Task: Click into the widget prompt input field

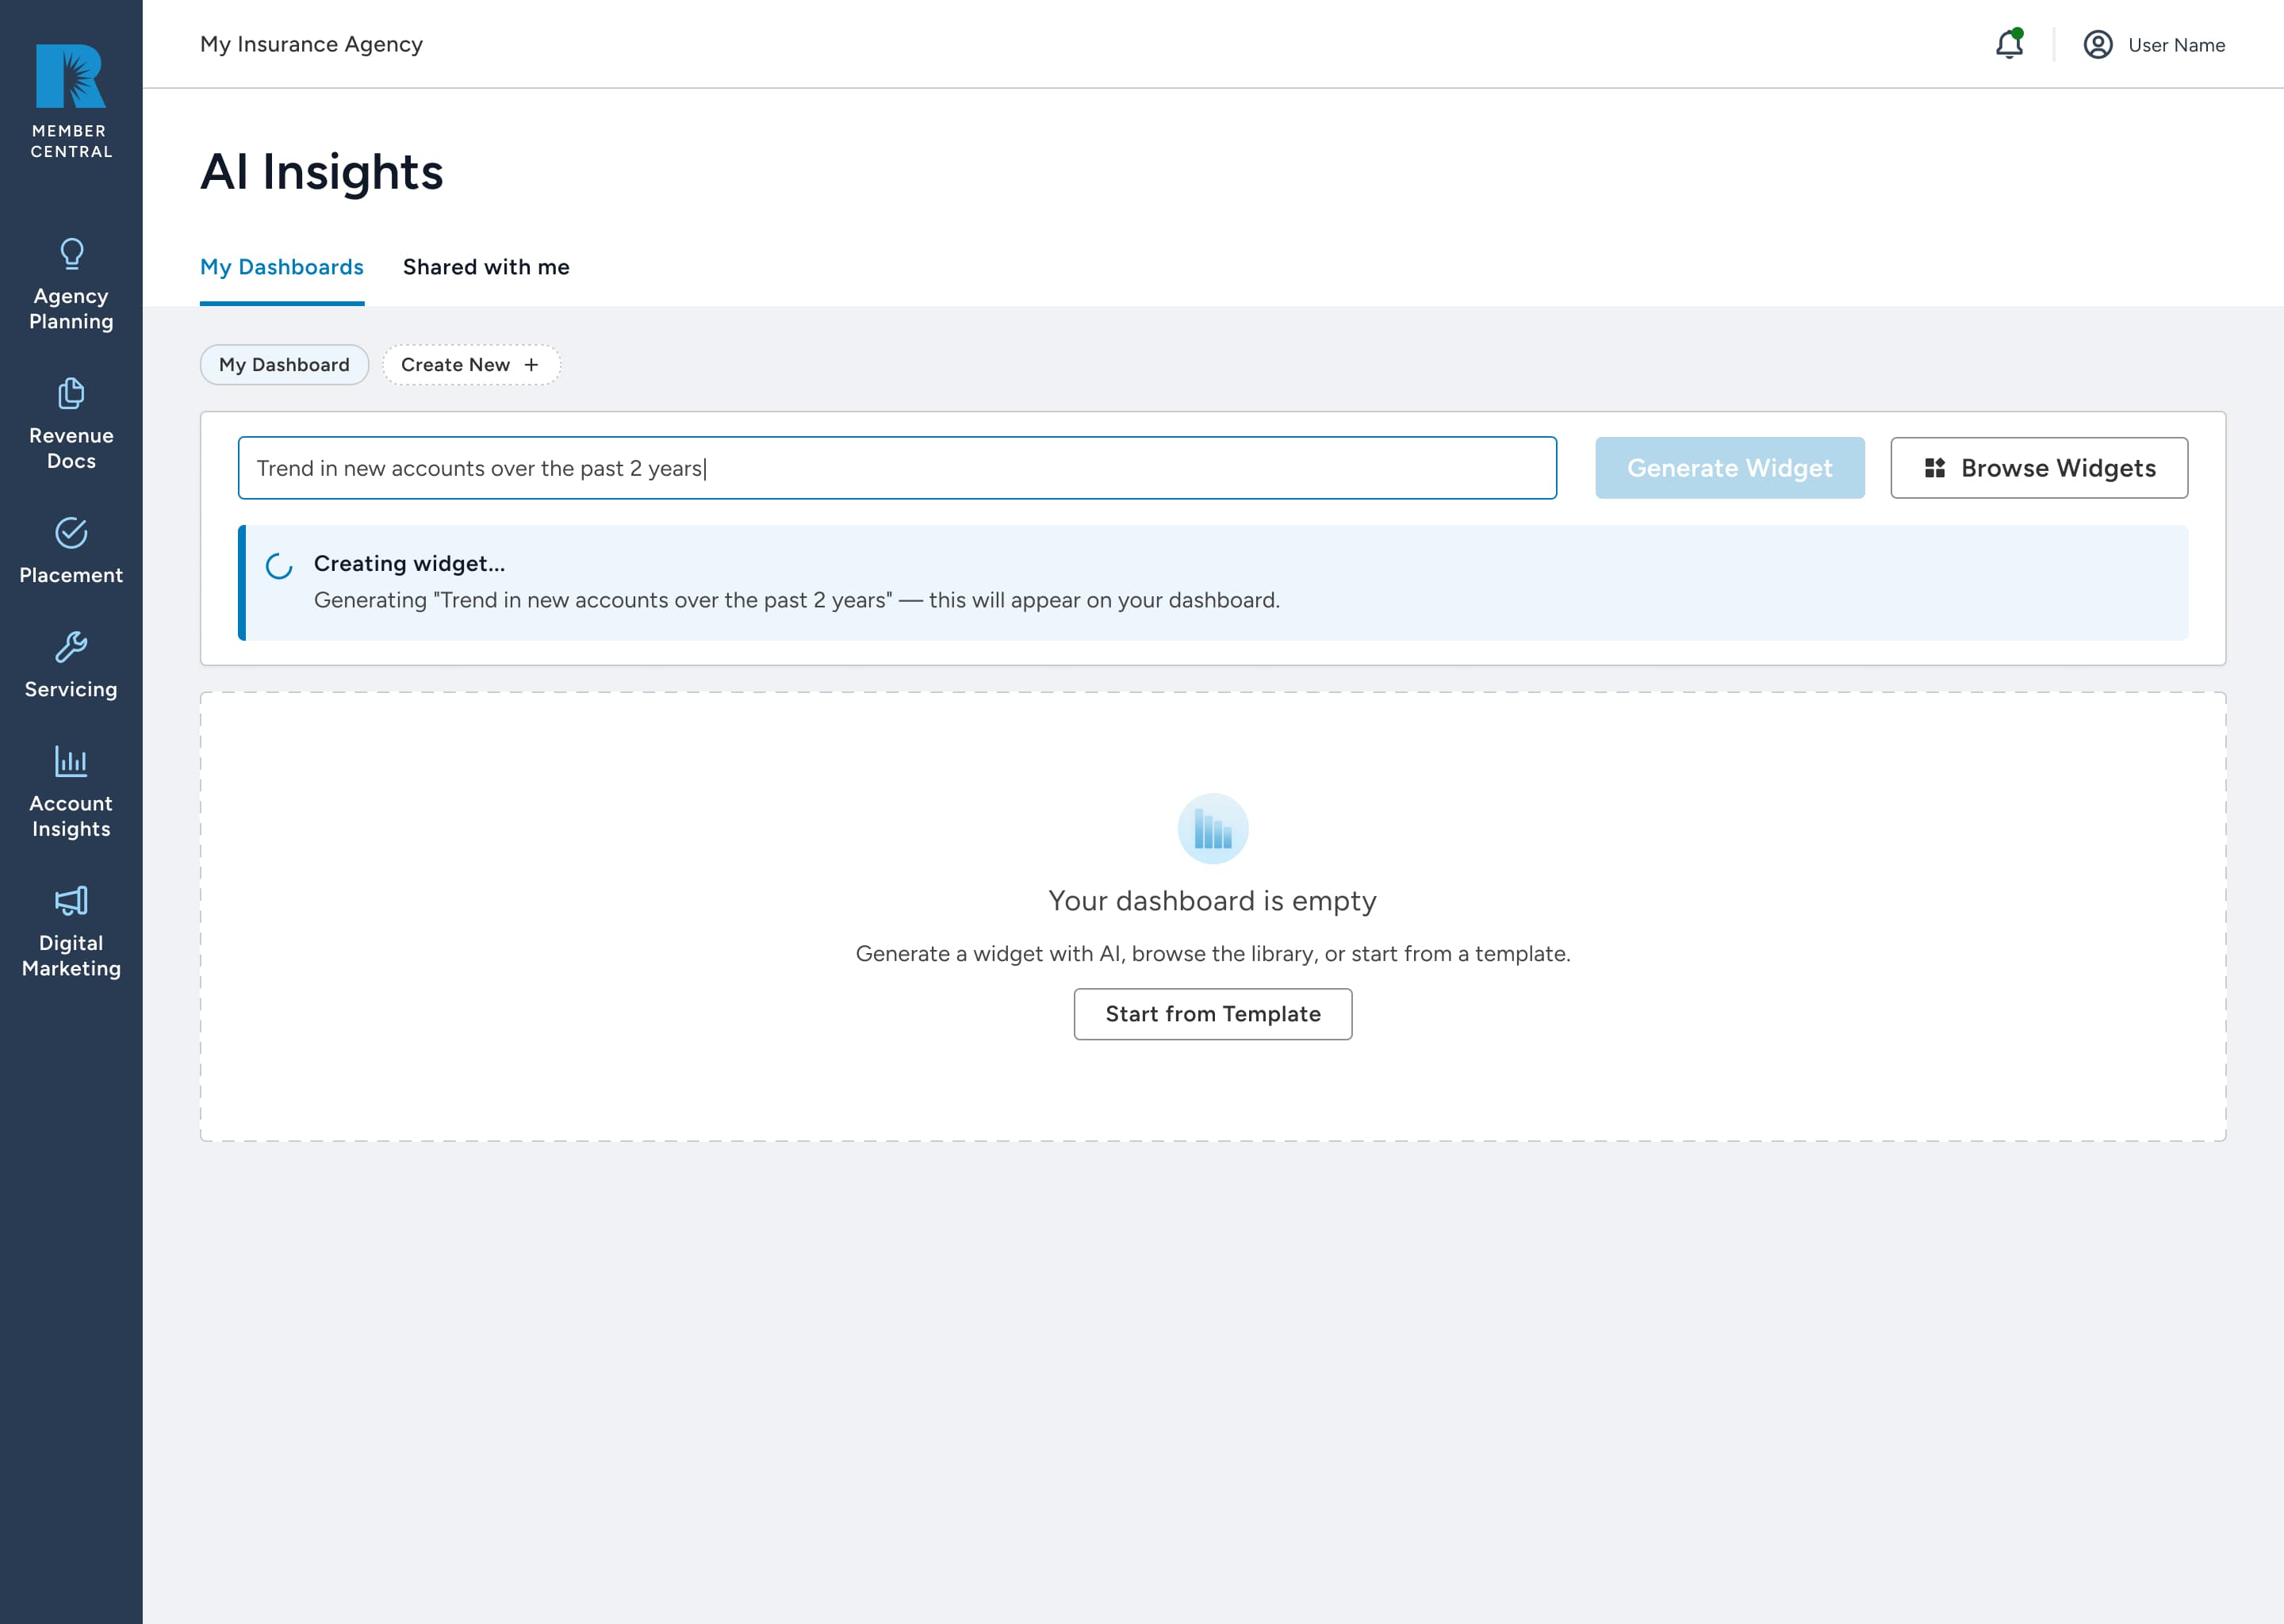Action: [897, 468]
